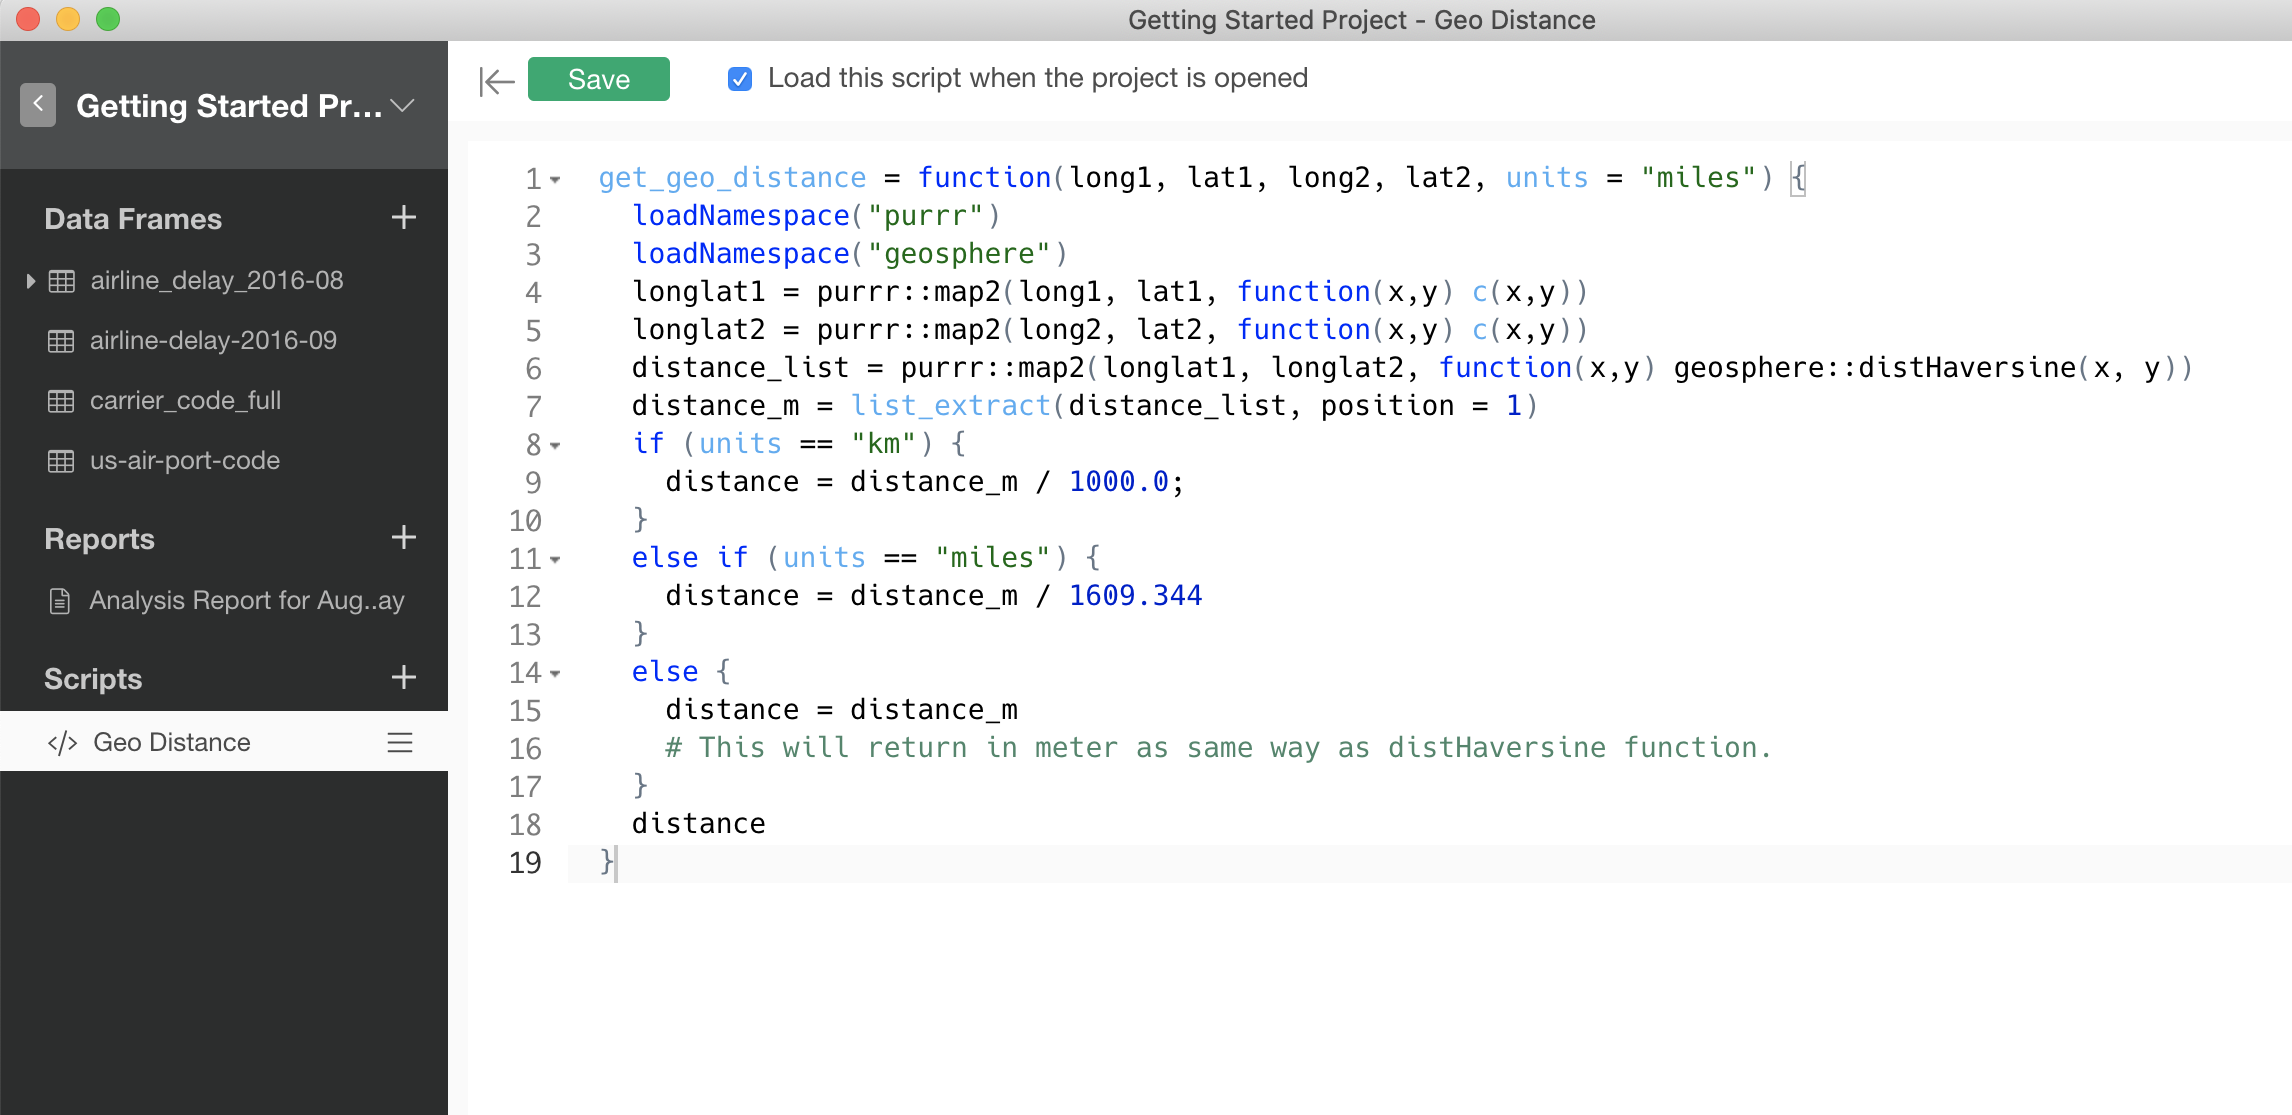Collapse the else block at line 14

555,674
